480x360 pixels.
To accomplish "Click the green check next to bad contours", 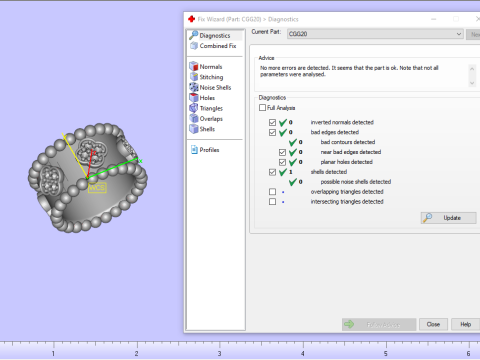I will click(x=293, y=142).
